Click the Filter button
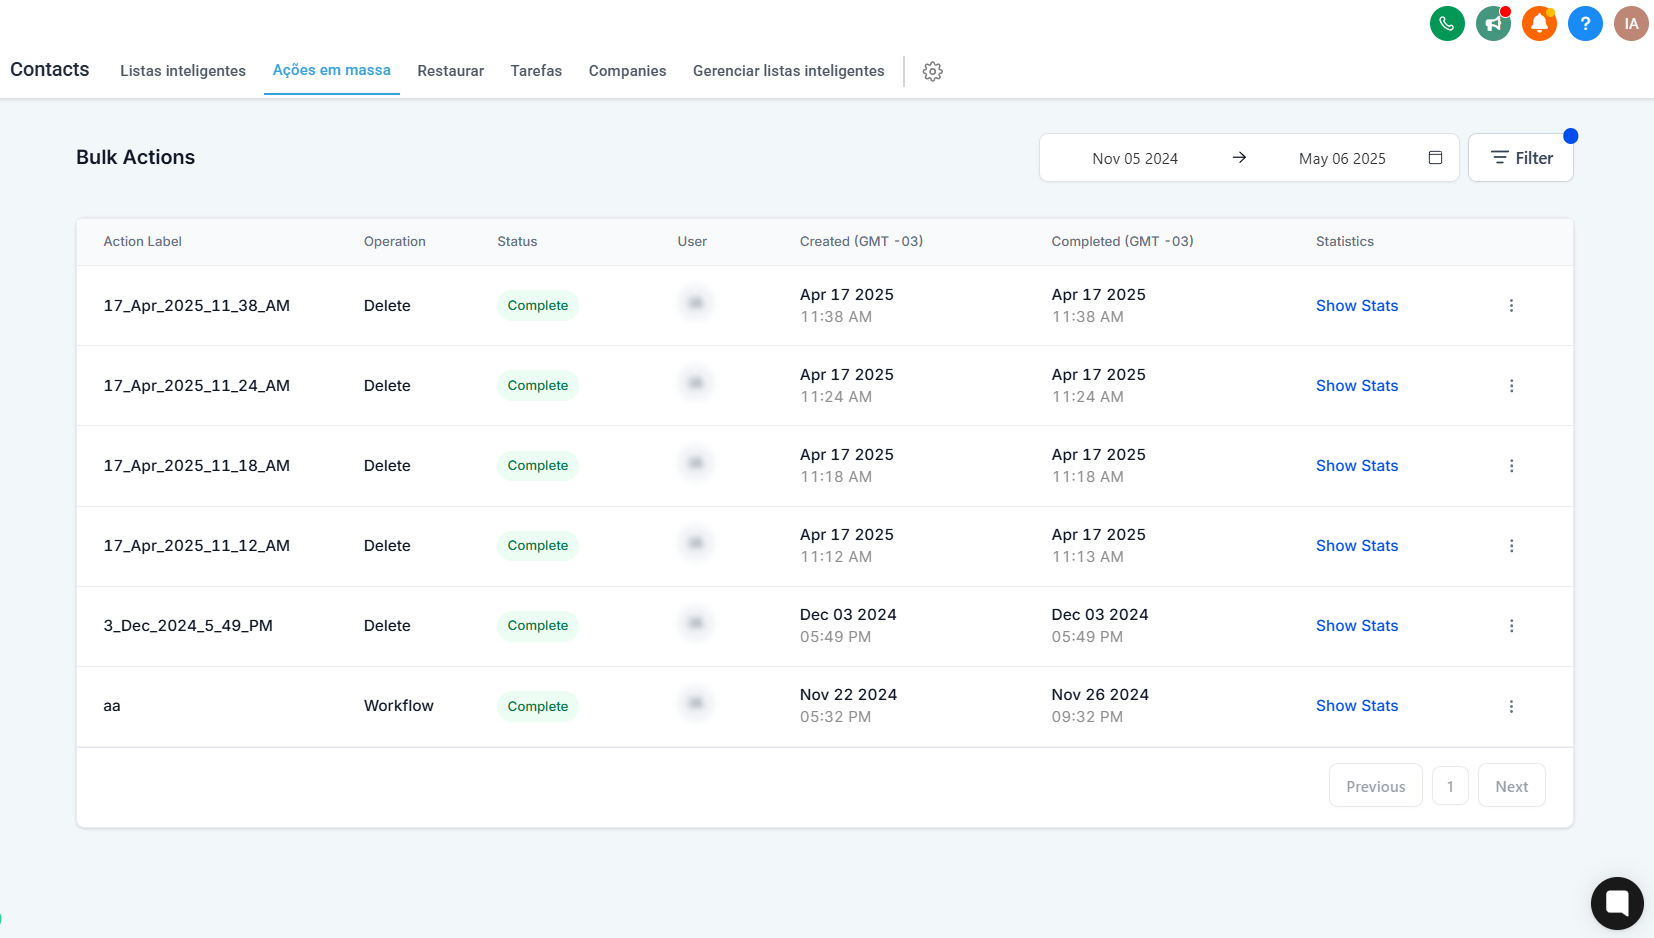 click(1521, 158)
